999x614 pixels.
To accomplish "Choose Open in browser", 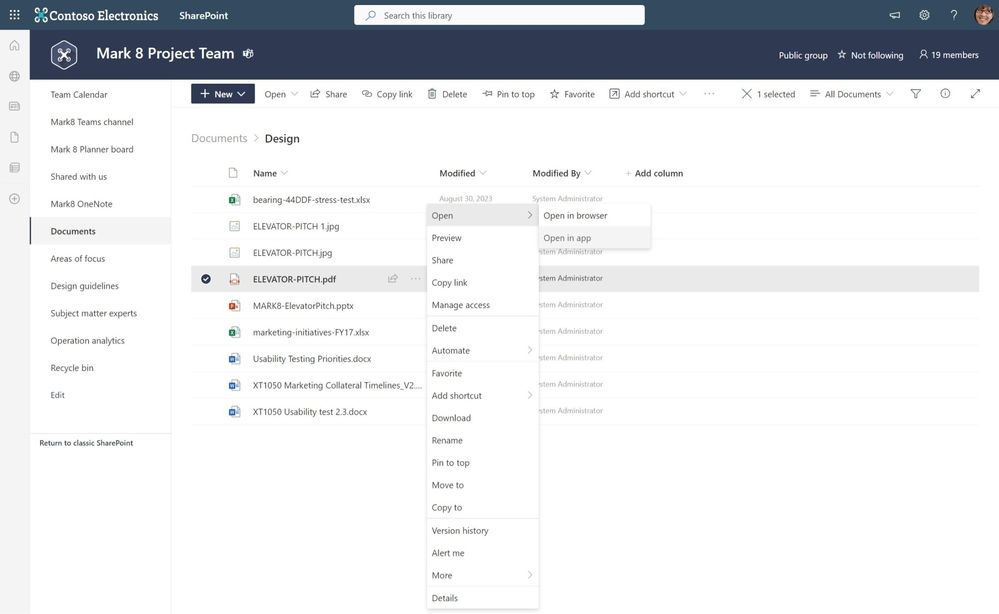I will tap(594, 215).
